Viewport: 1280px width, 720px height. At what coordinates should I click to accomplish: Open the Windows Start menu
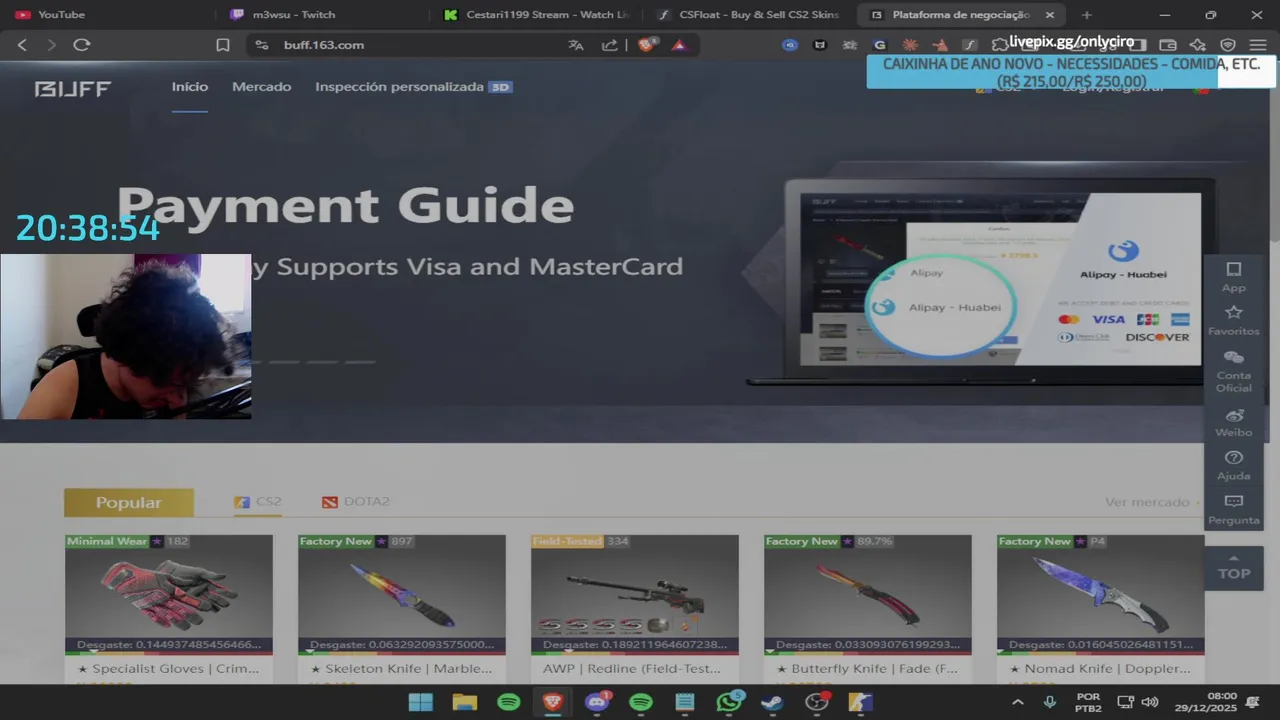tap(421, 702)
